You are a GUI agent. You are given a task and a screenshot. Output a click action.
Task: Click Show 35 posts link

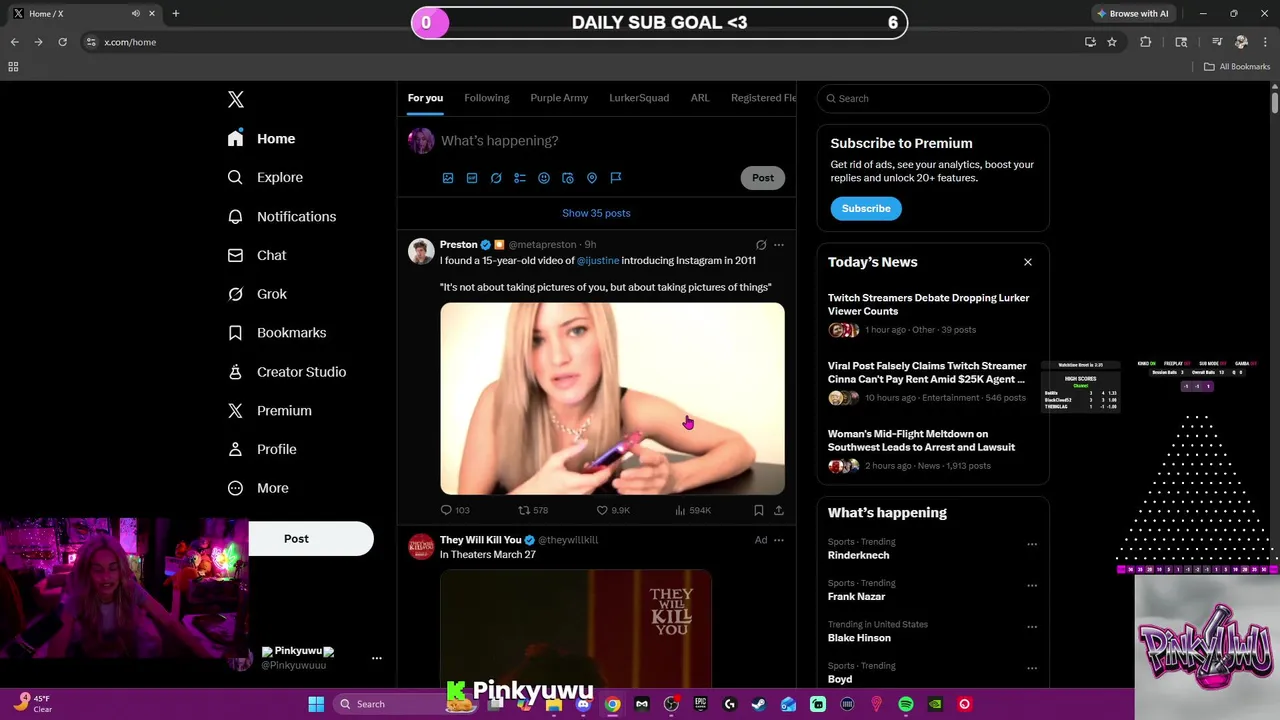click(596, 213)
